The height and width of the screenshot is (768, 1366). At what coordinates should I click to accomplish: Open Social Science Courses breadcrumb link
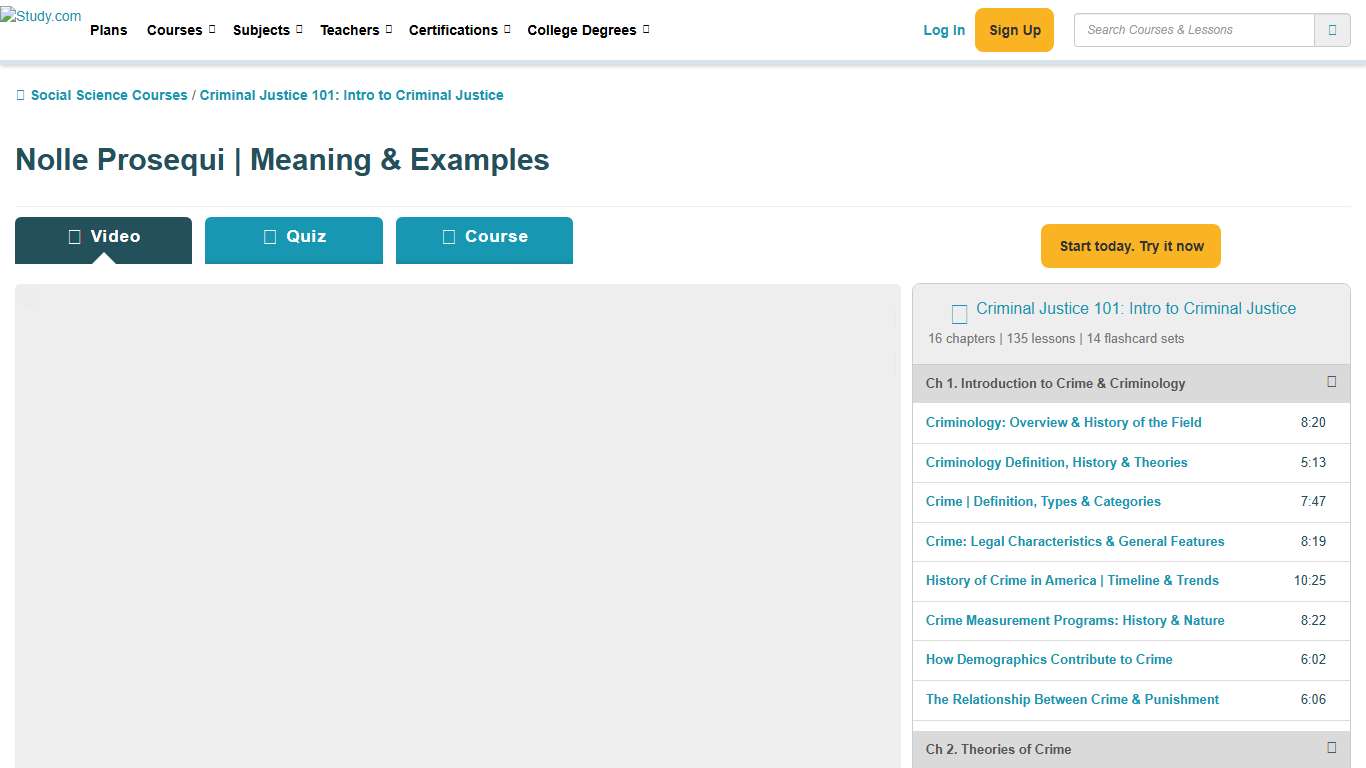coord(109,95)
